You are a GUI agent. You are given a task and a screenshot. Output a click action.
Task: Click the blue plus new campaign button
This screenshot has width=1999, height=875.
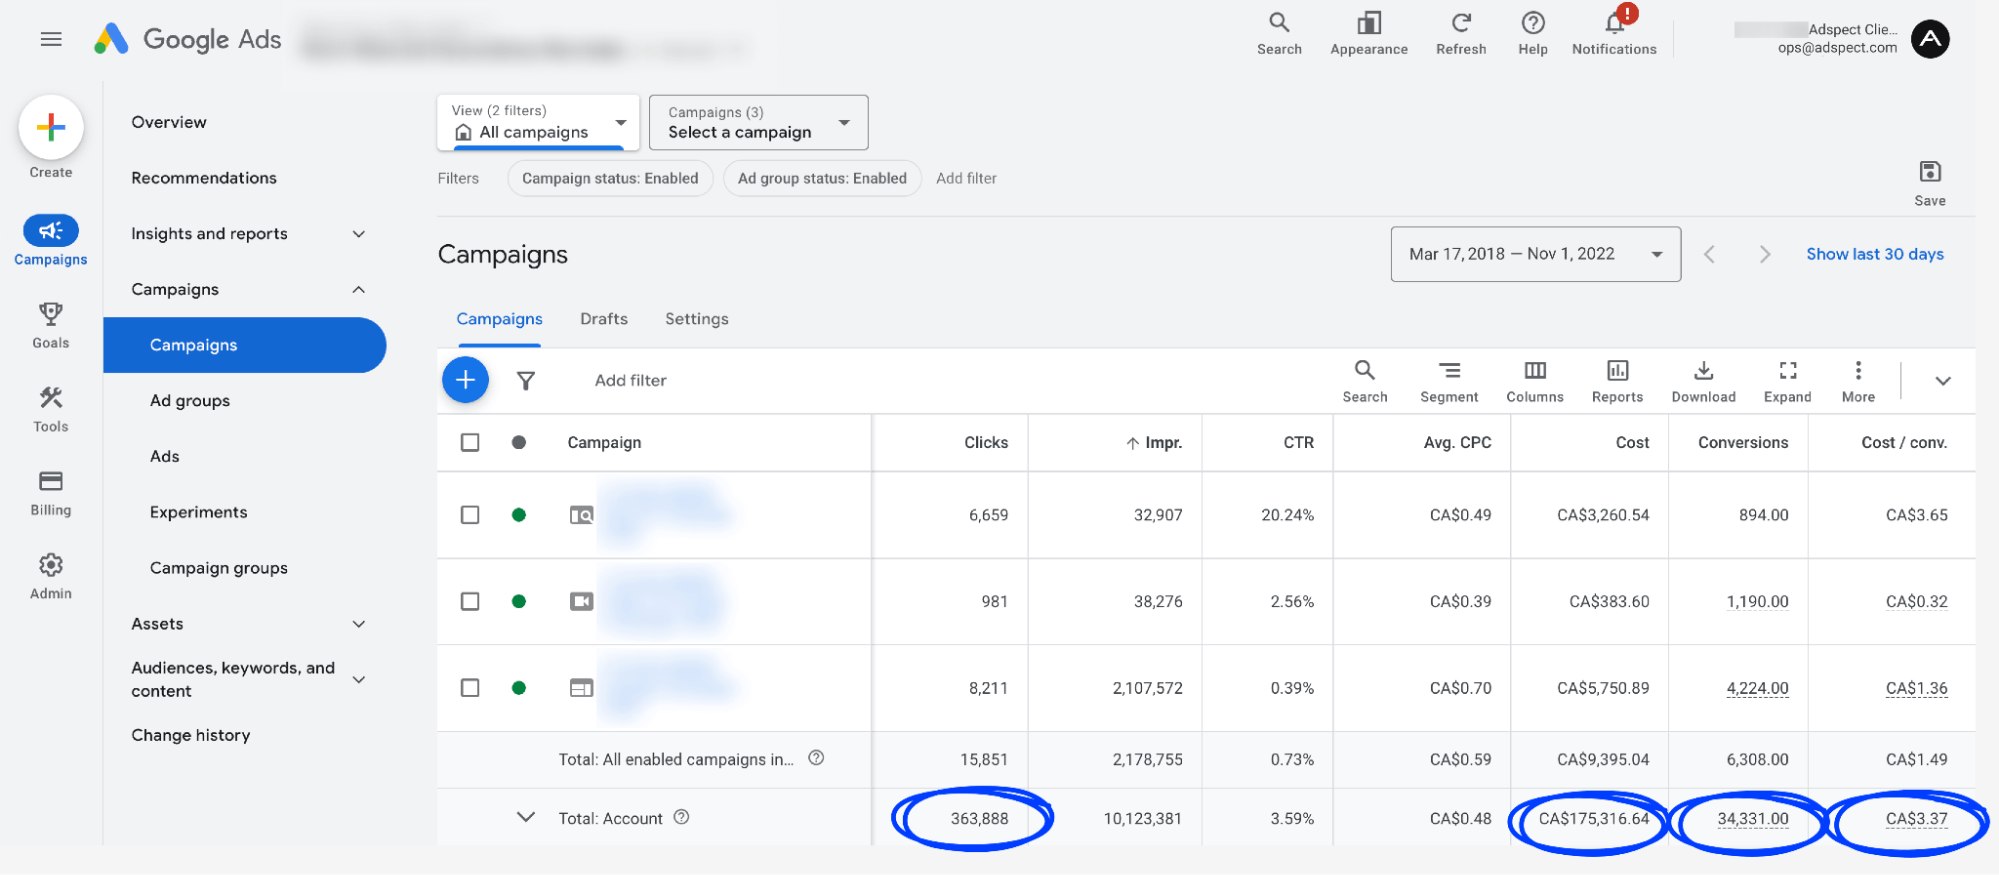(465, 380)
